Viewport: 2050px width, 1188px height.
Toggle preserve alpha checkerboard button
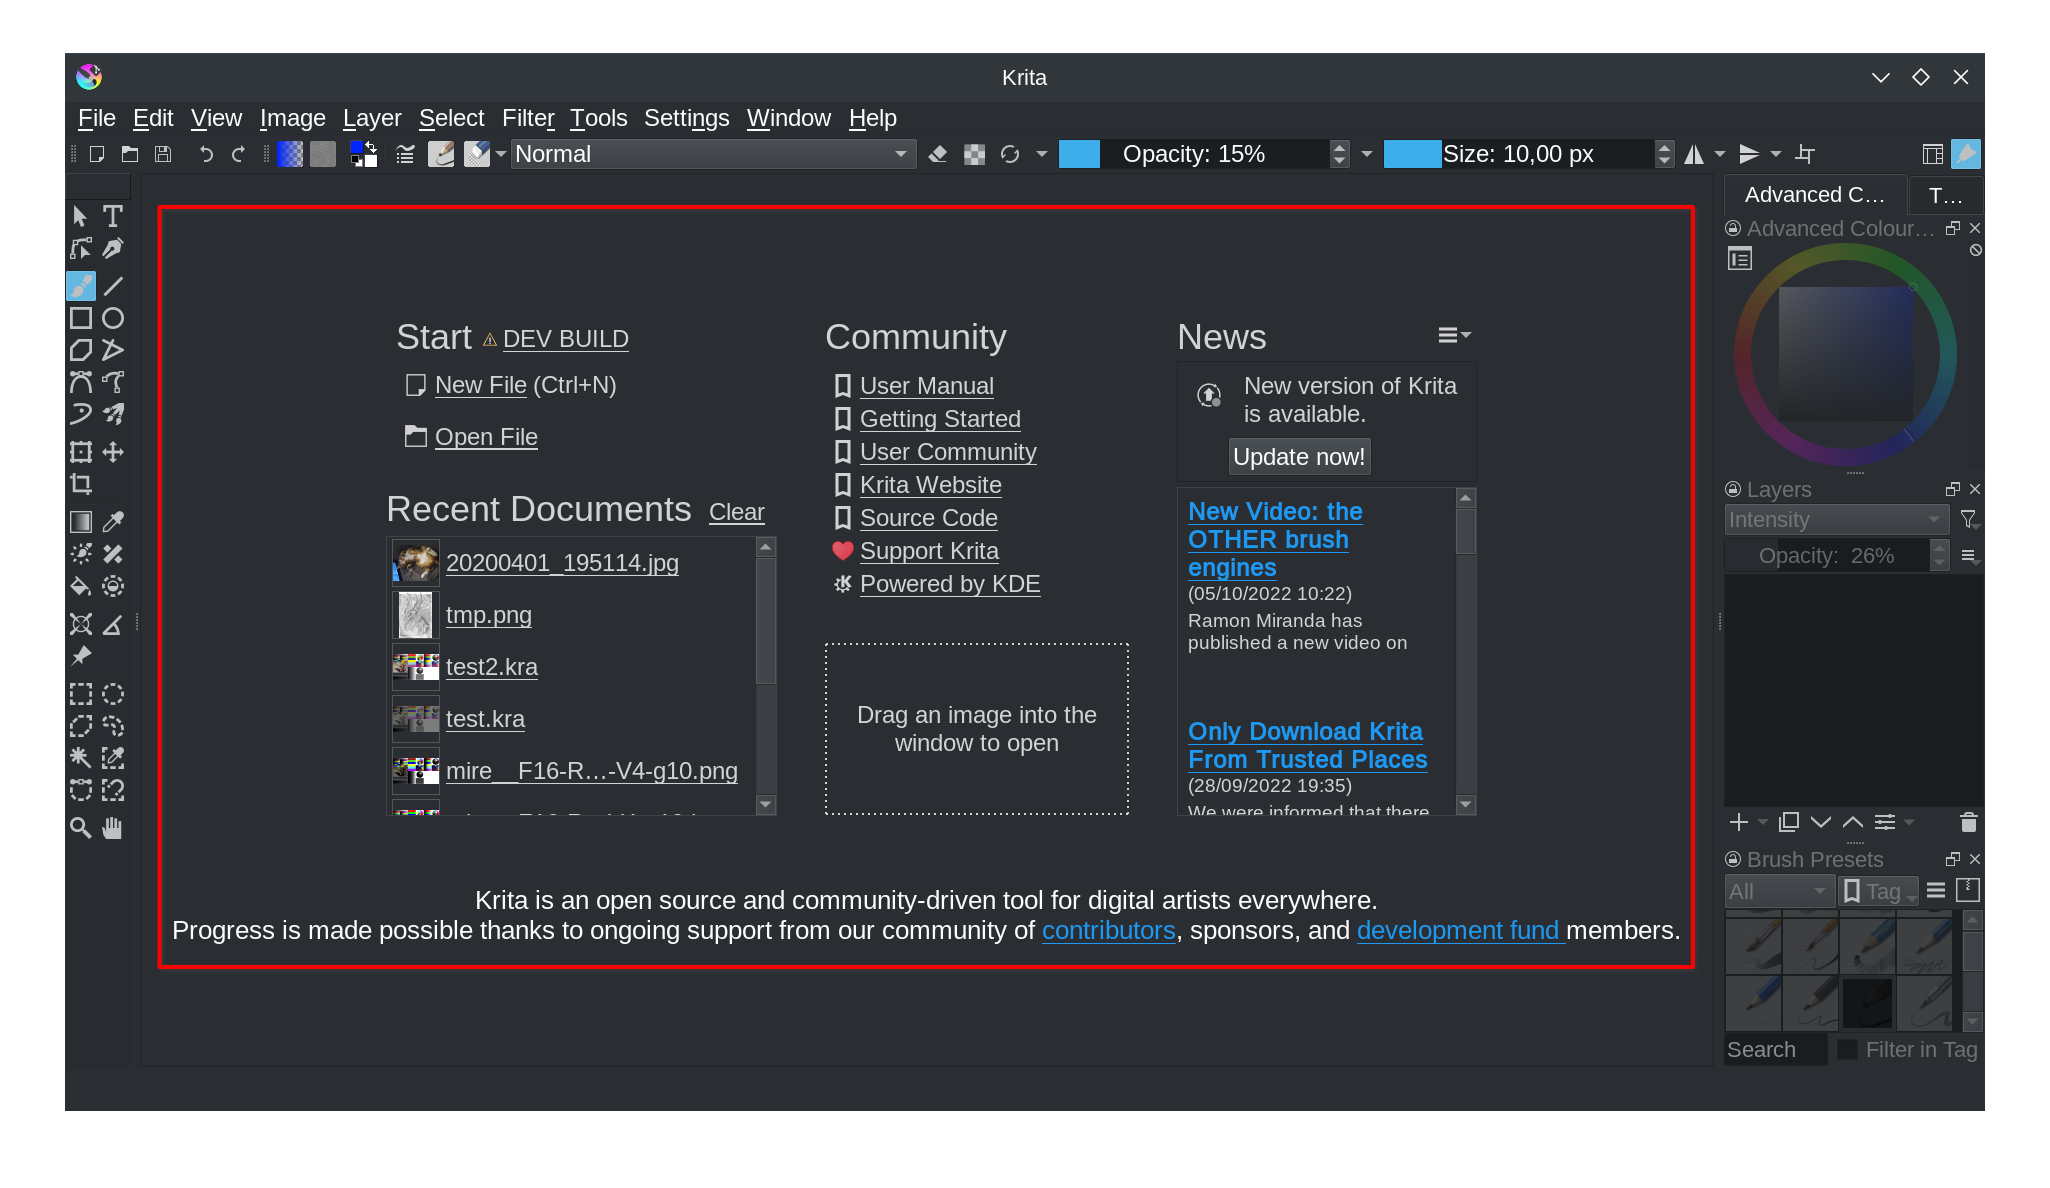pos(974,154)
